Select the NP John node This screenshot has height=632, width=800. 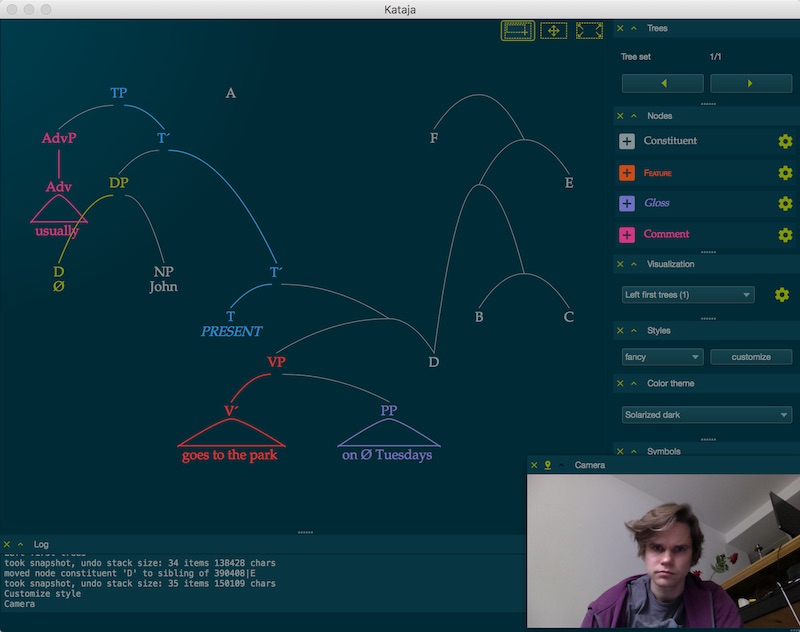163,280
